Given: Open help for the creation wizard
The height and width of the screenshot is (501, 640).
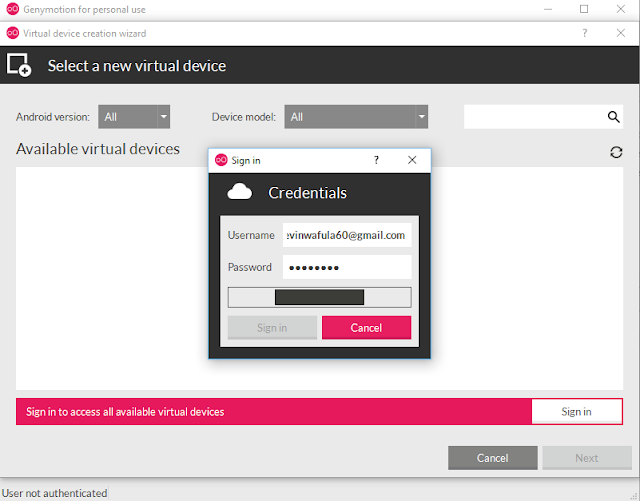Looking at the screenshot, I should 584,33.
